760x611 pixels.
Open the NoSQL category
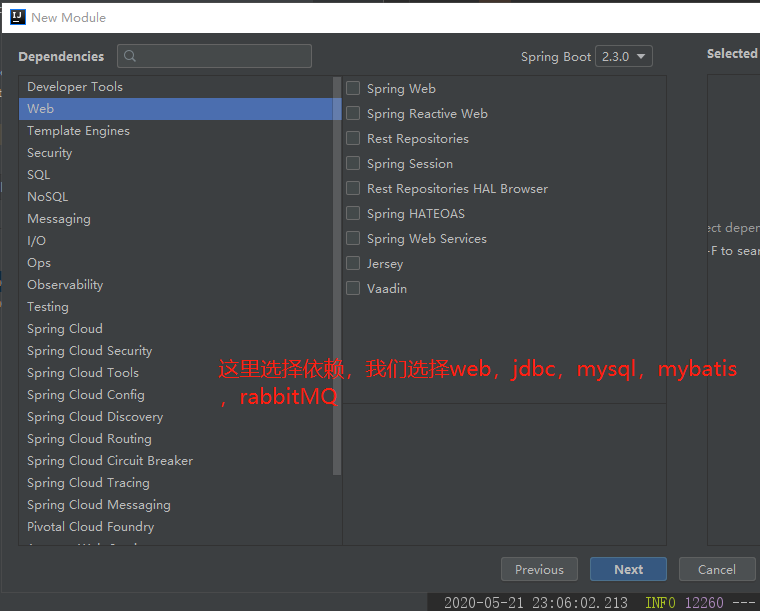point(176,197)
